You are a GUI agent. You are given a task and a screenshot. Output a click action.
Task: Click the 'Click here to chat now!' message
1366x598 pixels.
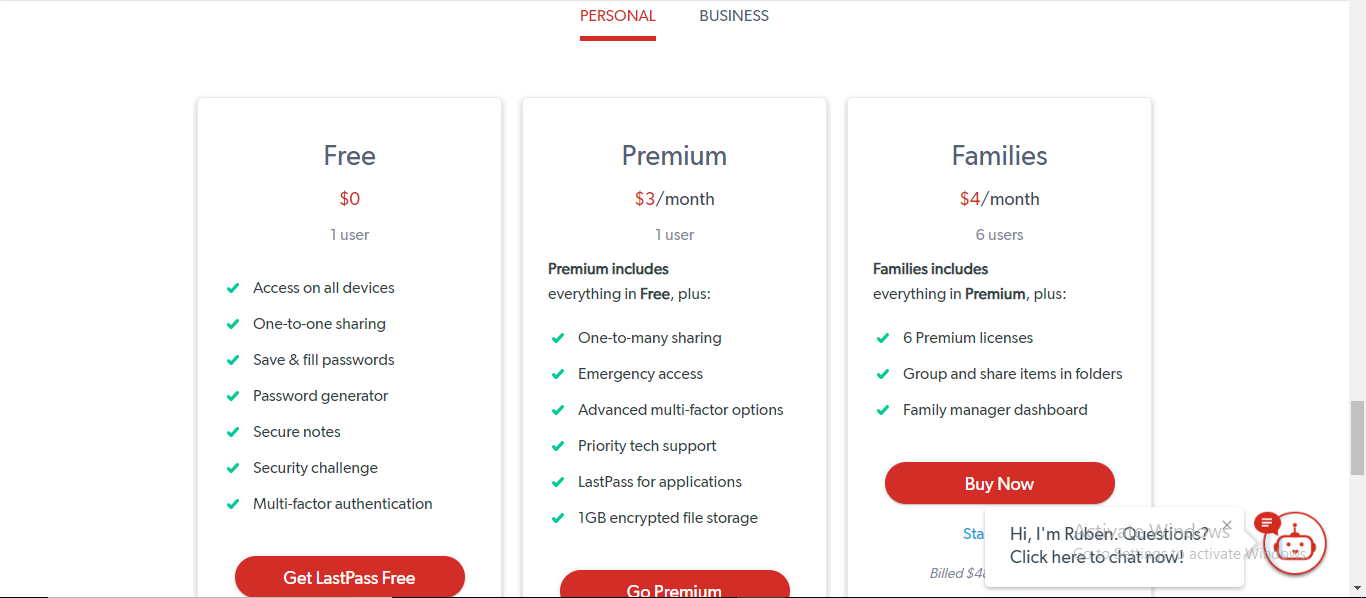click(1096, 557)
